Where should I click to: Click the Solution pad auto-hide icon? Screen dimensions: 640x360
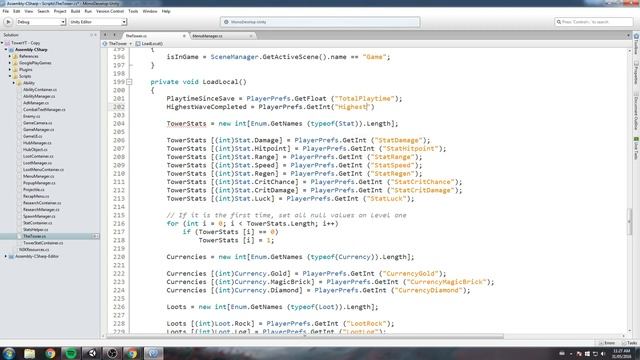tap(91, 35)
